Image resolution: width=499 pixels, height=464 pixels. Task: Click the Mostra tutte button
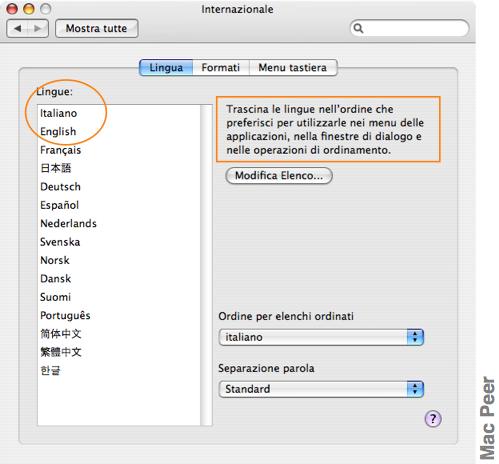click(97, 29)
